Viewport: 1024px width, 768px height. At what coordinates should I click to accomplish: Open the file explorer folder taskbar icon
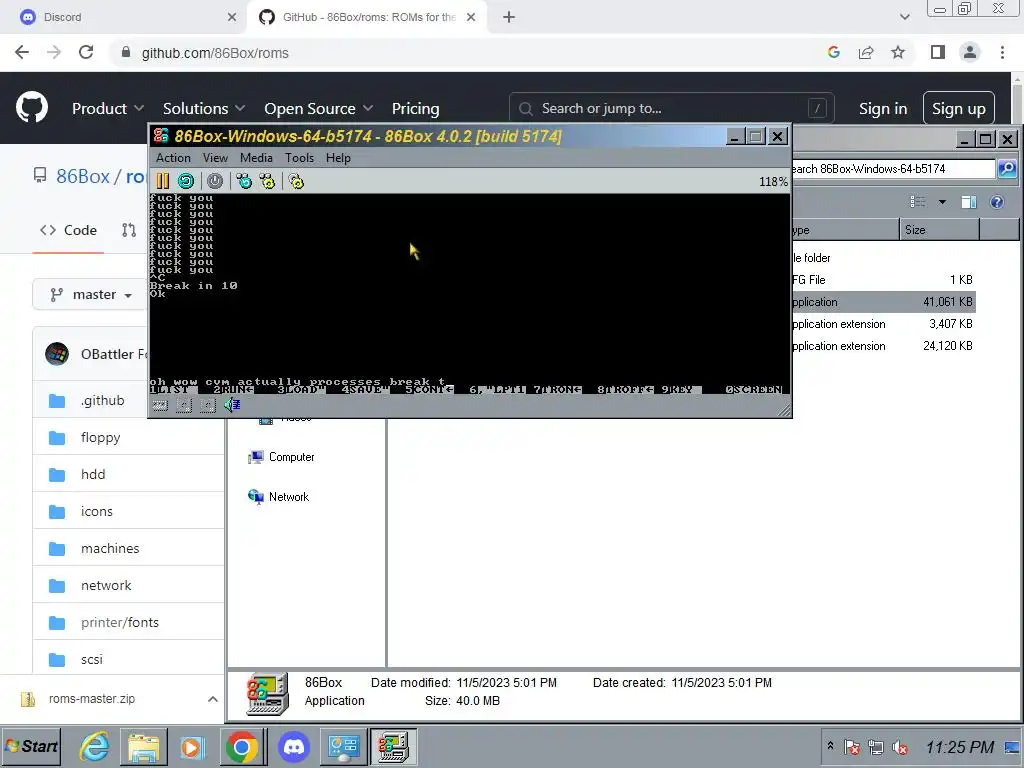(144, 746)
